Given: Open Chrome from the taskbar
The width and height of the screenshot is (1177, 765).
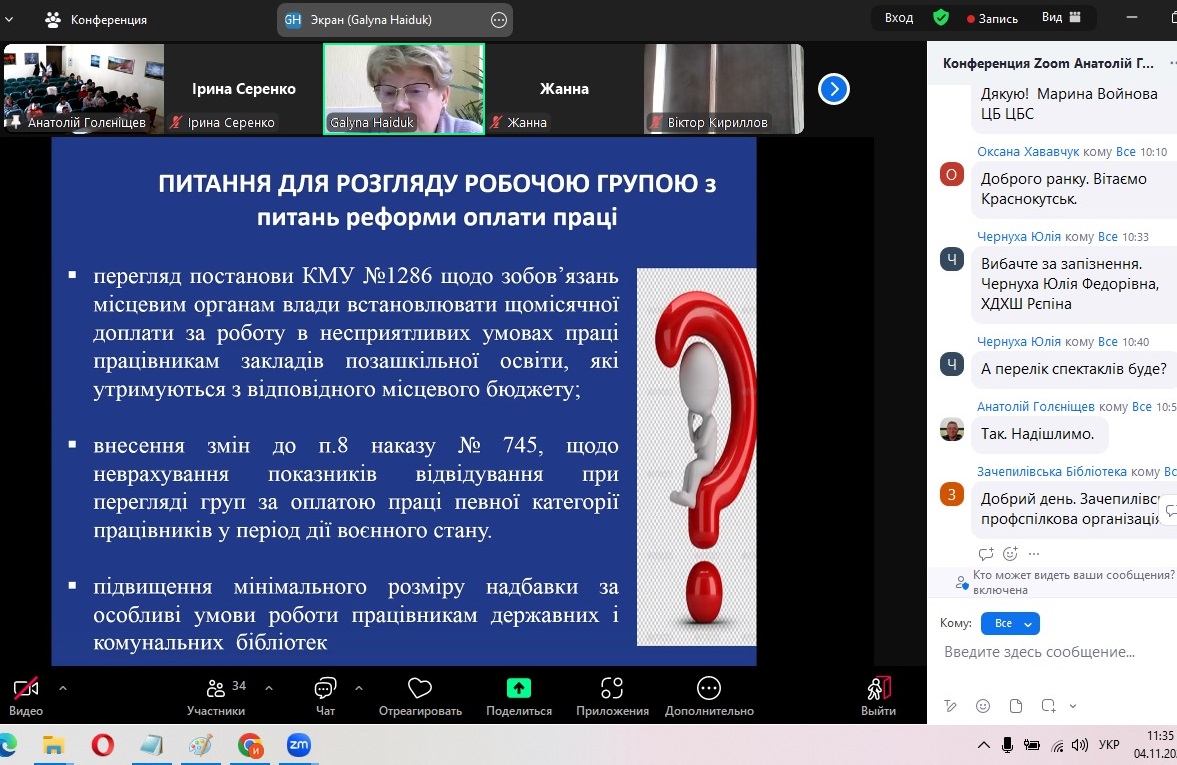Looking at the screenshot, I should (x=250, y=745).
